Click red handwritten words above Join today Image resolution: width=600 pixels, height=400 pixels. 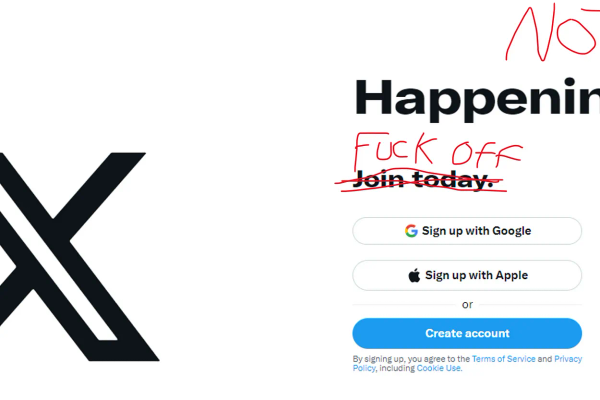point(438,150)
